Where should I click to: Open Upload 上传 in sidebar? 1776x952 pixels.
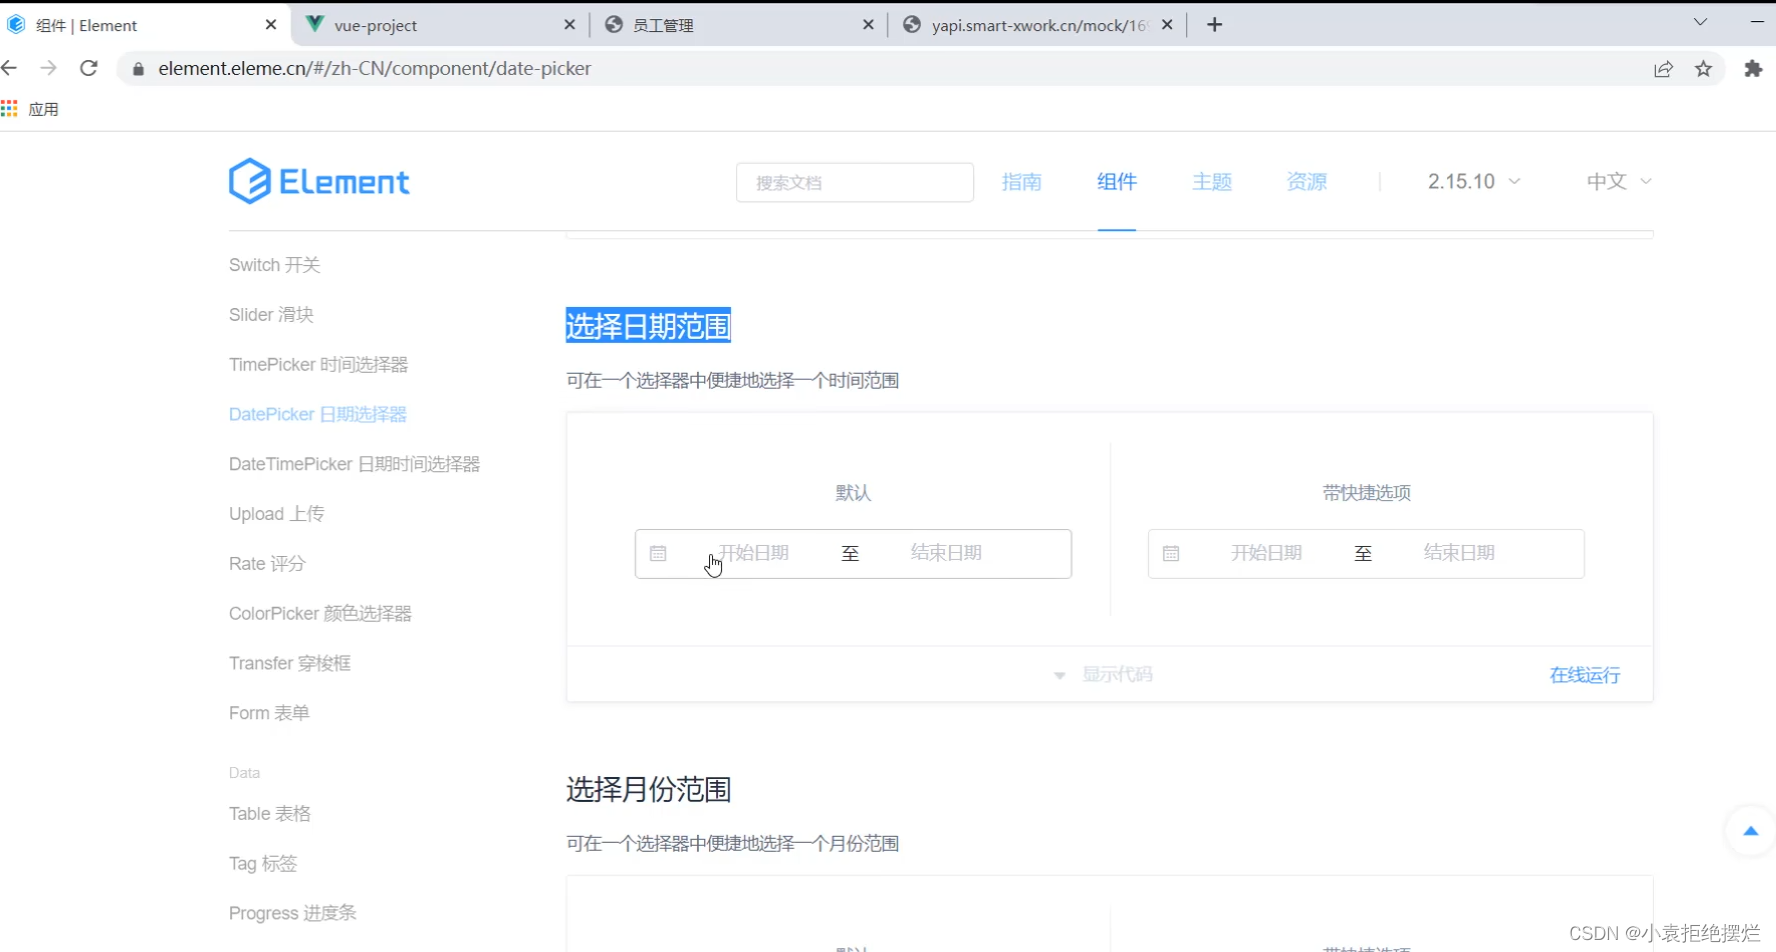(x=276, y=514)
